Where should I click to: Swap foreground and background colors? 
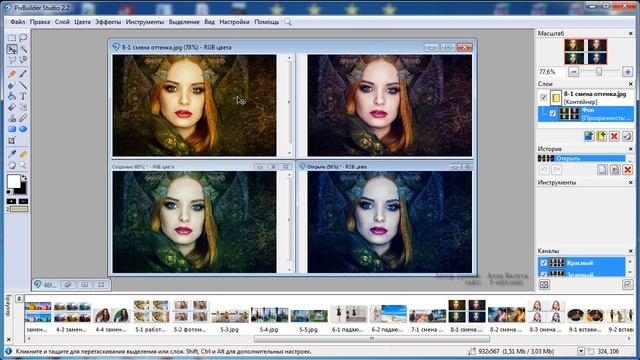24,178
